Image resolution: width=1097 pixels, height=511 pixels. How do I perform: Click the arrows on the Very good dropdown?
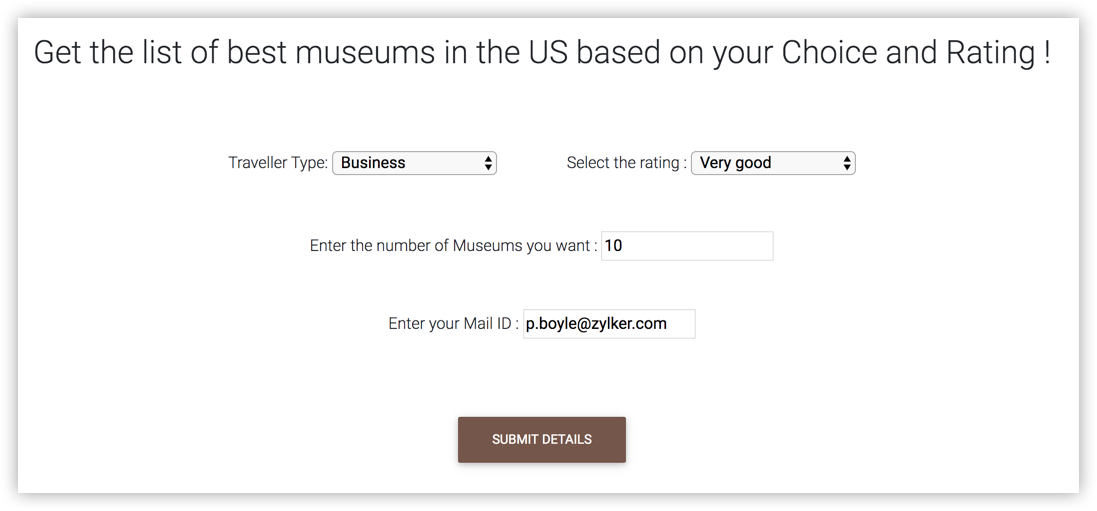coord(847,163)
